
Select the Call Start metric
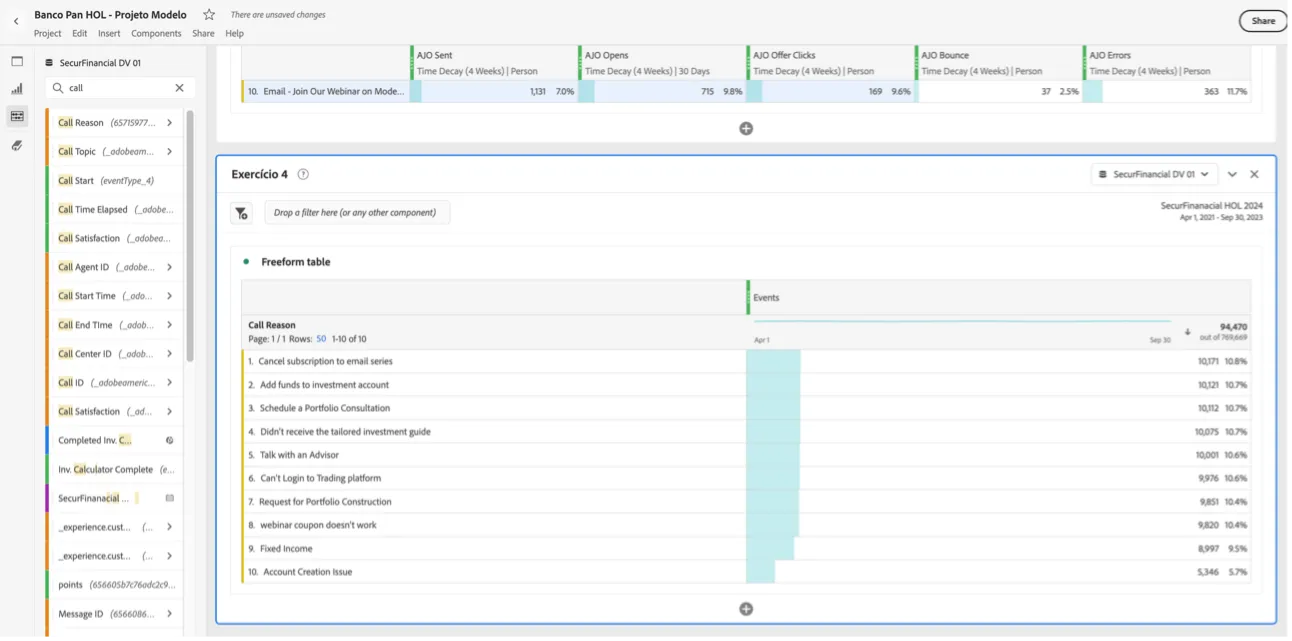coord(113,181)
